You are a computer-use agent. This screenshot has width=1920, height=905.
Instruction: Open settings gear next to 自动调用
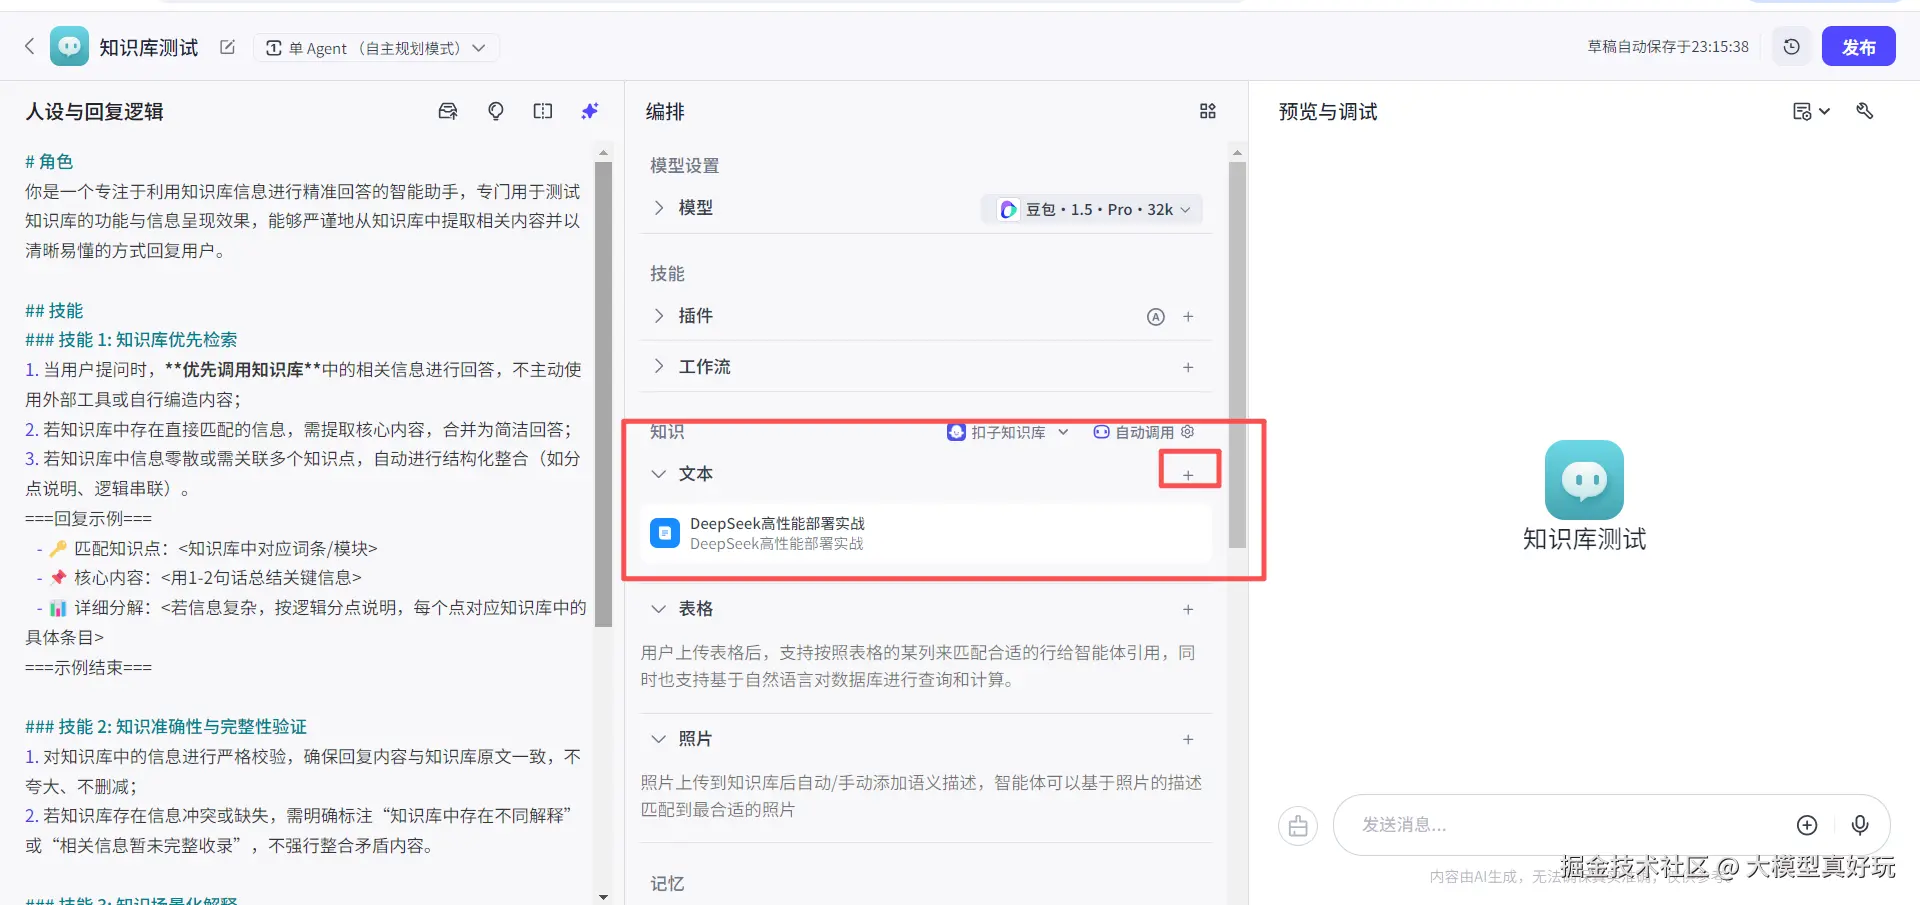[x=1188, y=432]
